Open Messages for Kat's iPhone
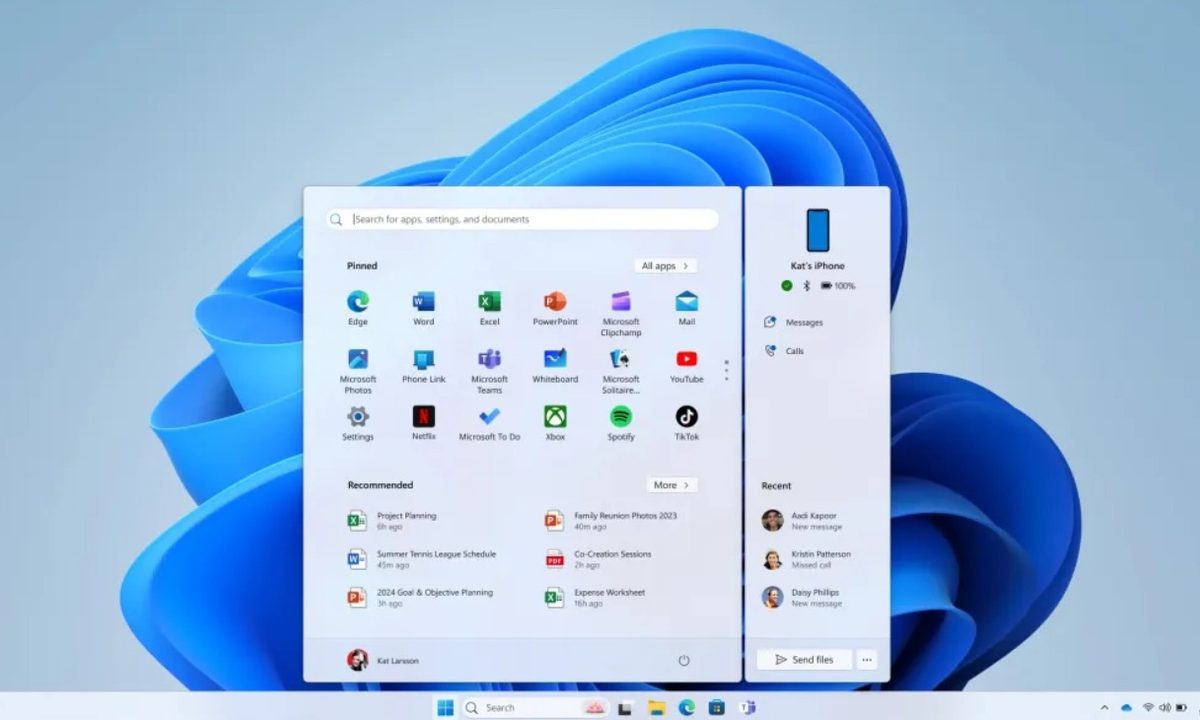 (805, 322)
